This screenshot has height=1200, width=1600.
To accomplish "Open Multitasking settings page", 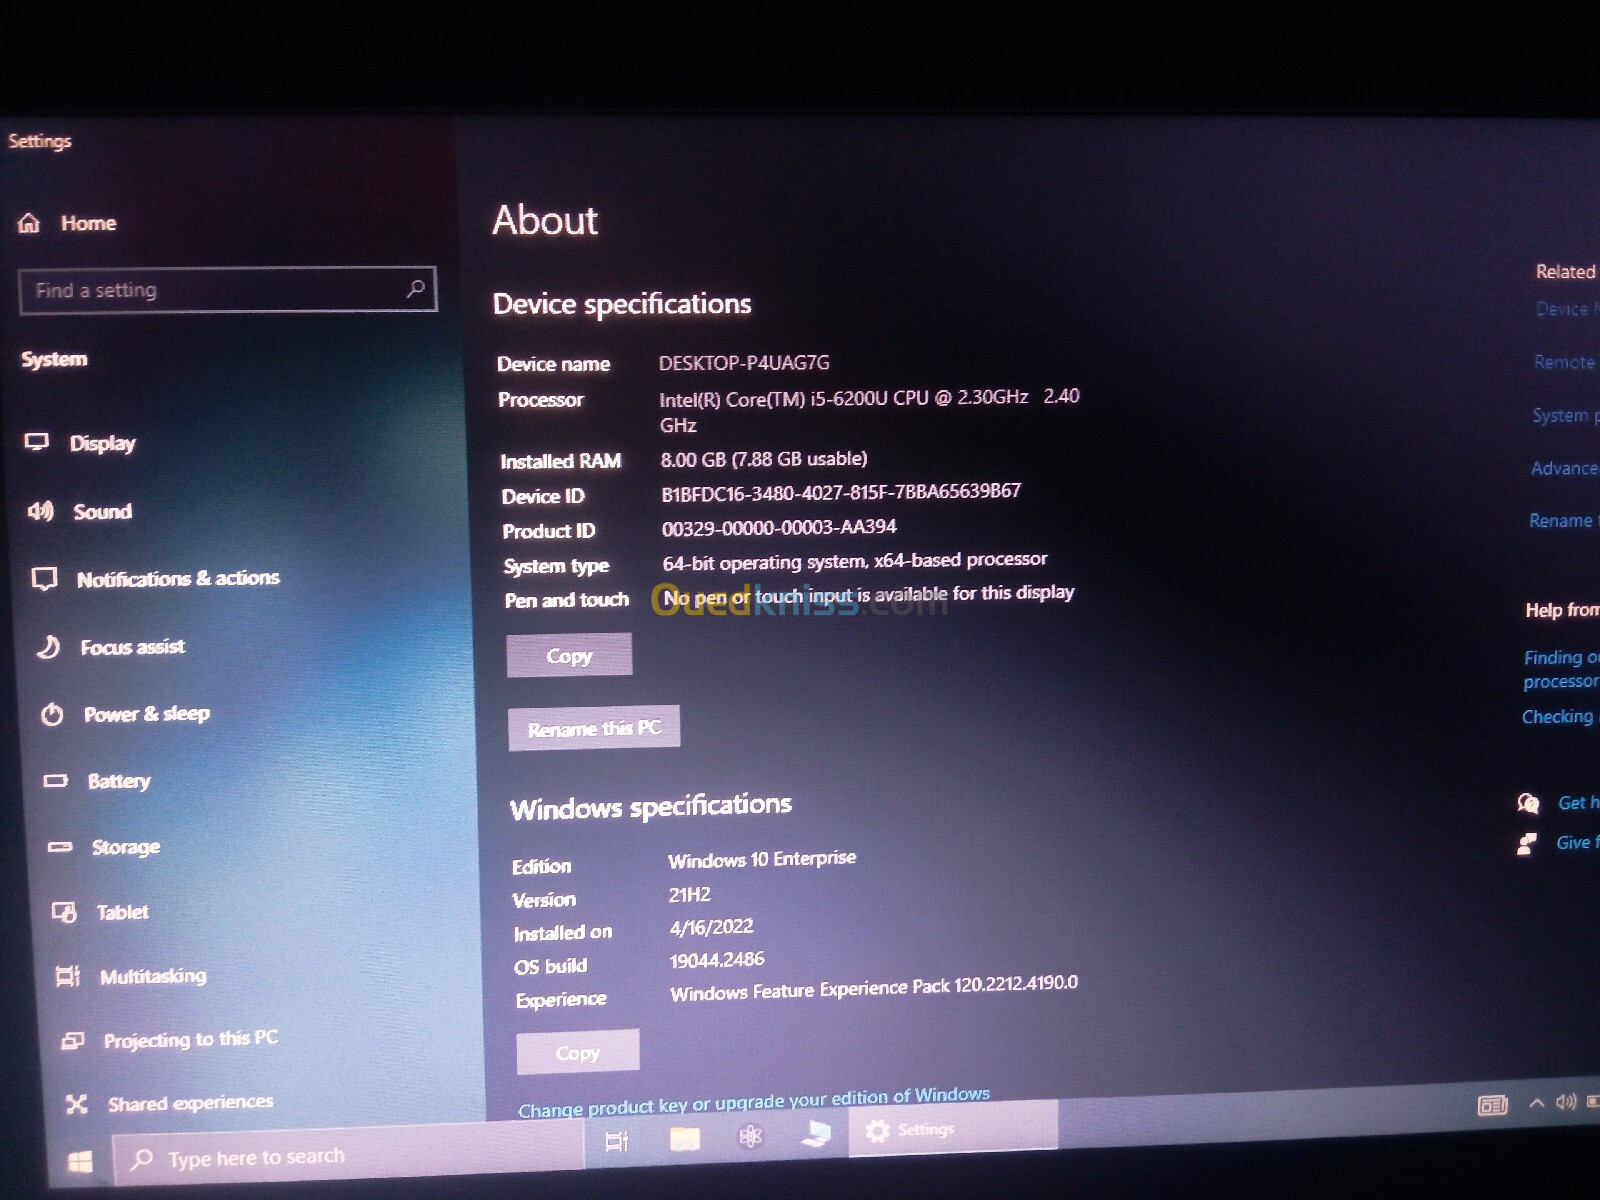I will (153, 976).
